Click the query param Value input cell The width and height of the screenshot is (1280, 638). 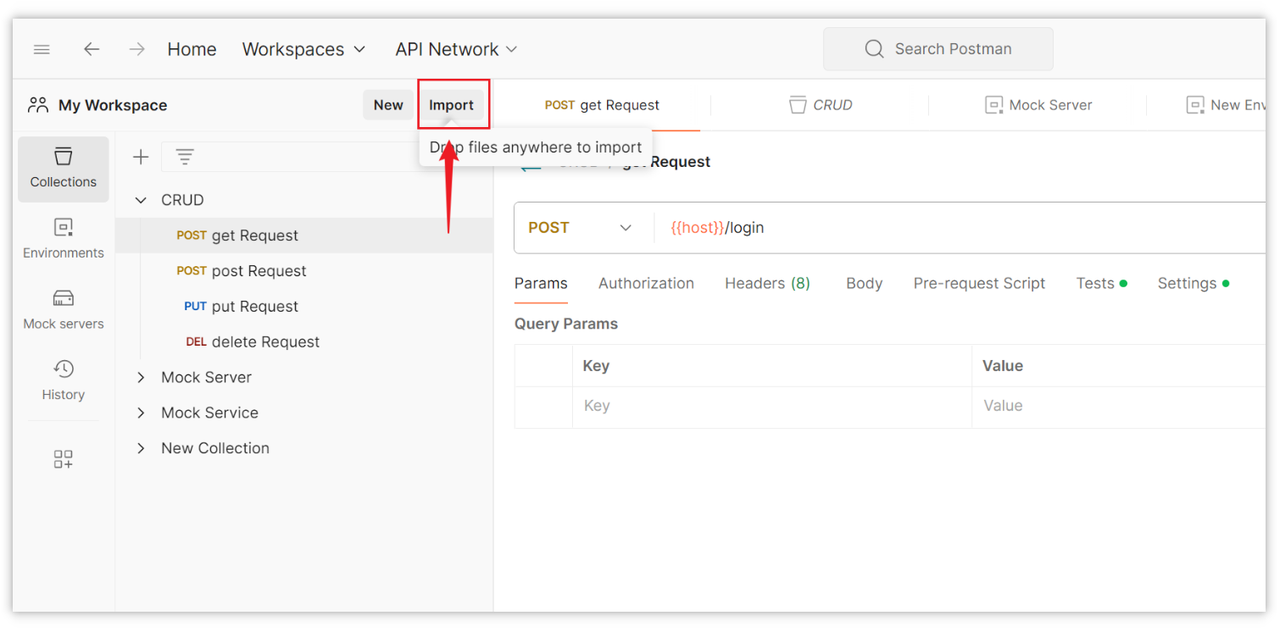(x=1118, y=406)
